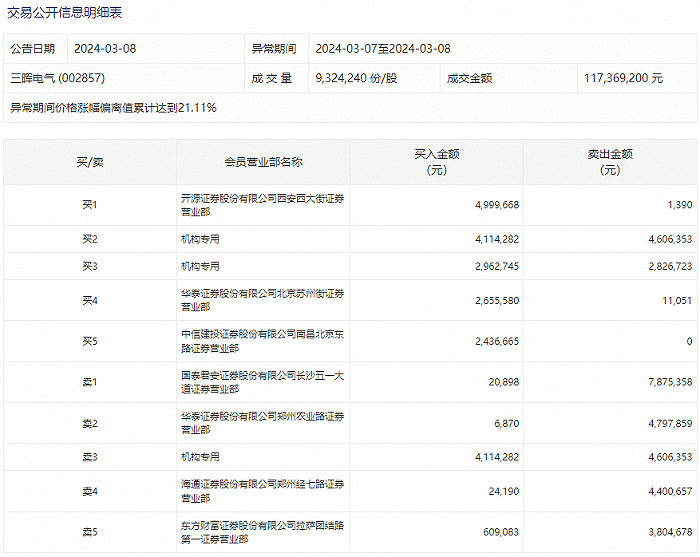Screen dimensions: 700x557
Task: Open 国泰君安证券长沙五一大道证券营业部 entry
Action: coord(262,382)
